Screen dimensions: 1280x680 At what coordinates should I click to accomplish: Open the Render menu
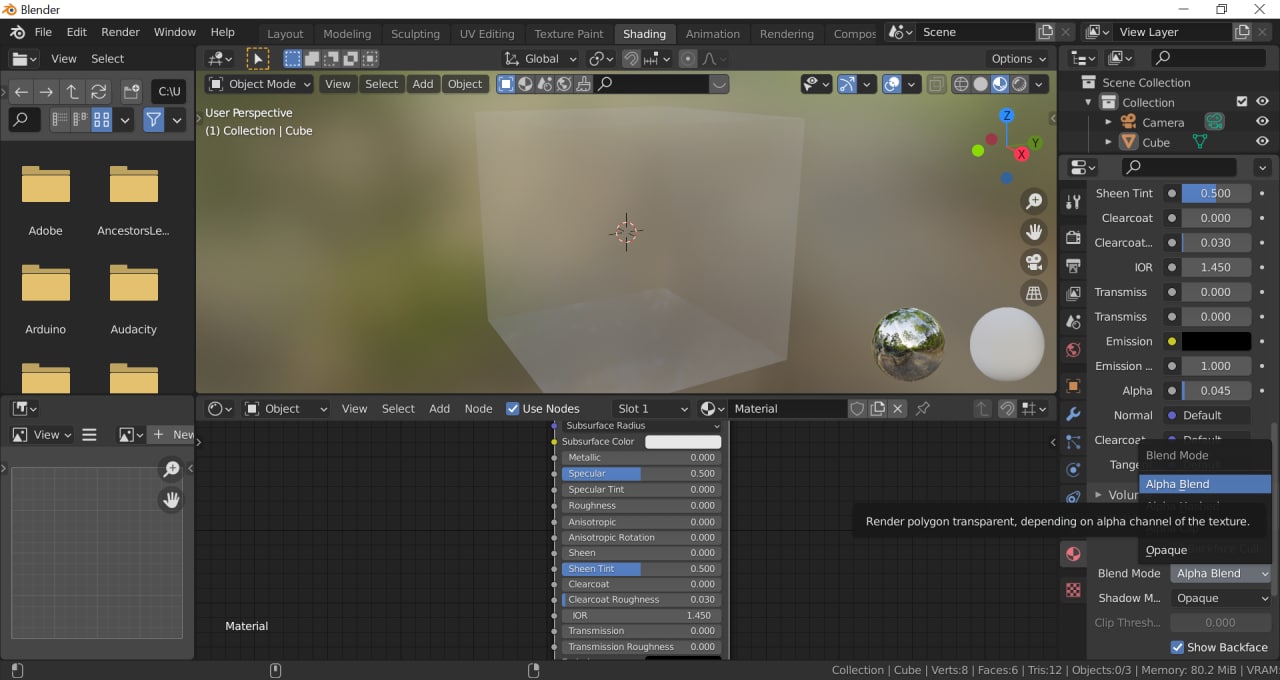(x=120, y=32)
